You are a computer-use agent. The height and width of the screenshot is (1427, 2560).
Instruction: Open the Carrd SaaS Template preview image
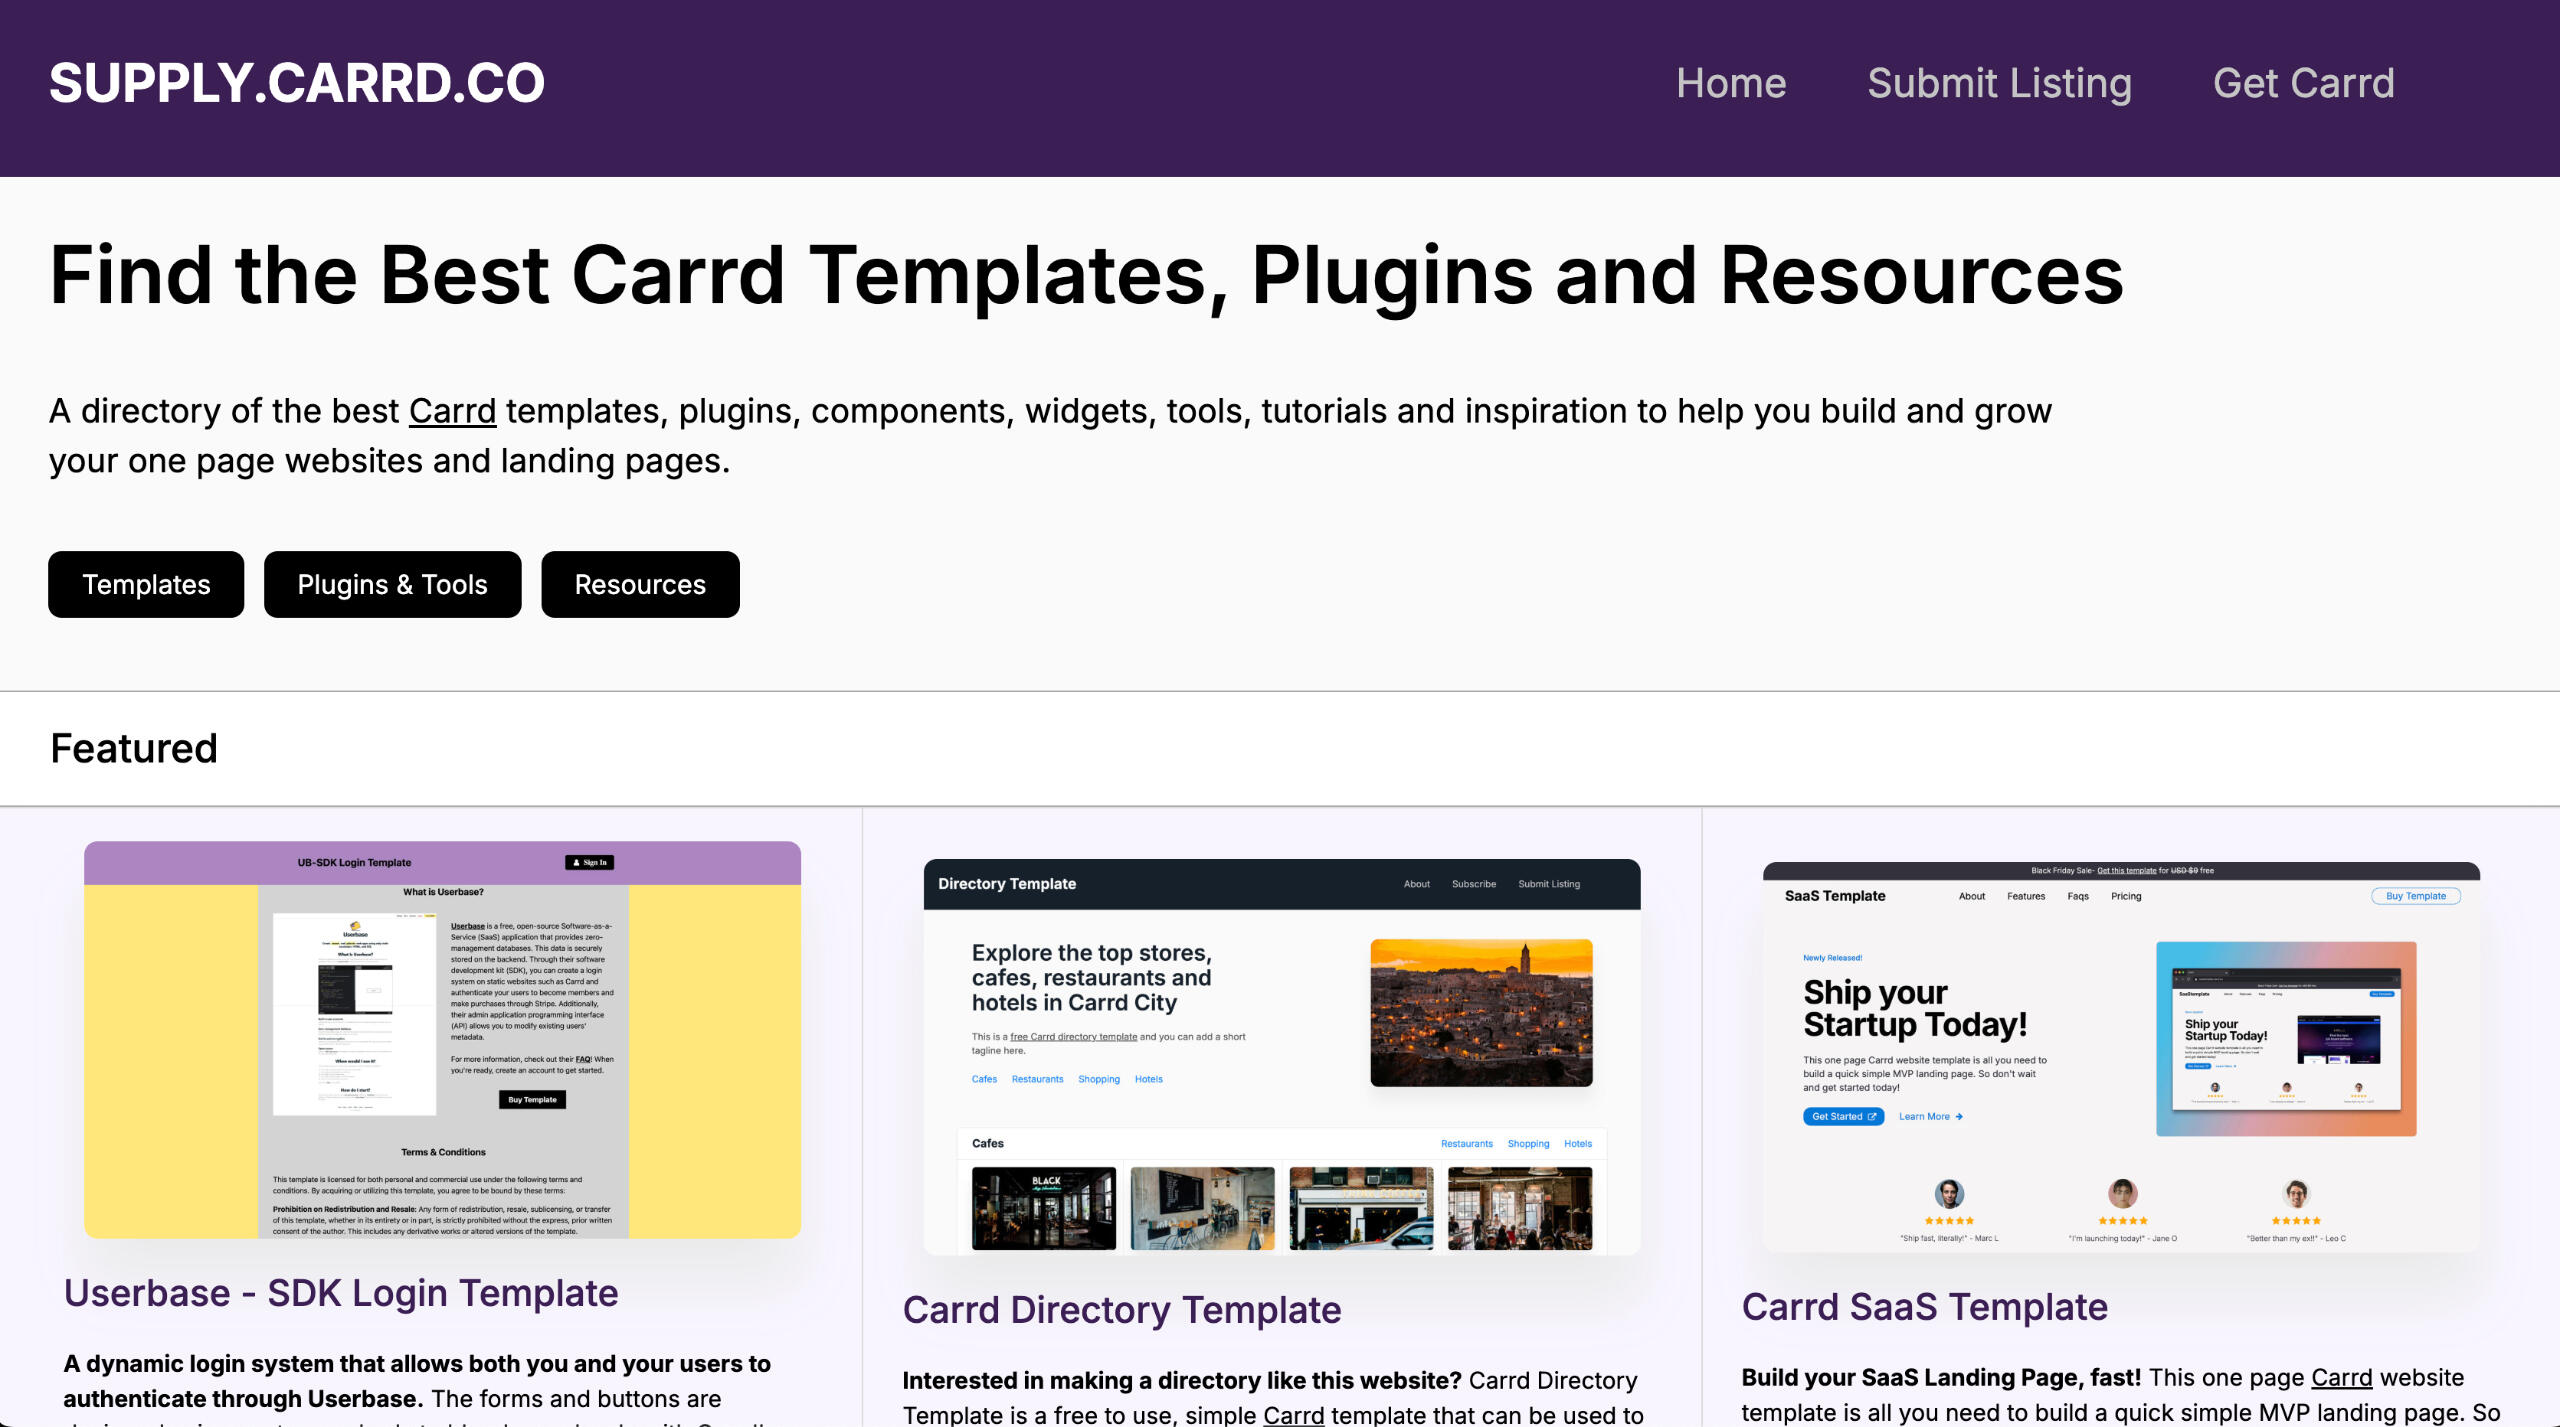pyautogui.click(x=2120, y=1056)
